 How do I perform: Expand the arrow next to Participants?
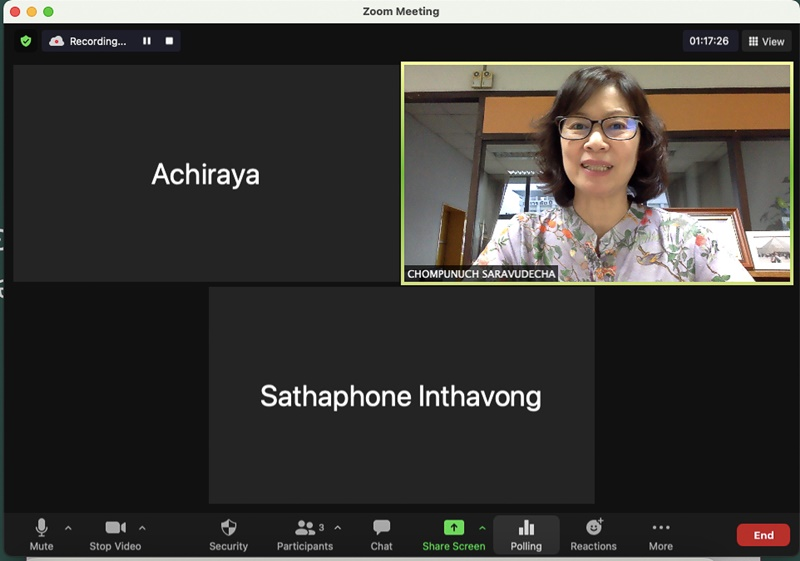point(337,527)
